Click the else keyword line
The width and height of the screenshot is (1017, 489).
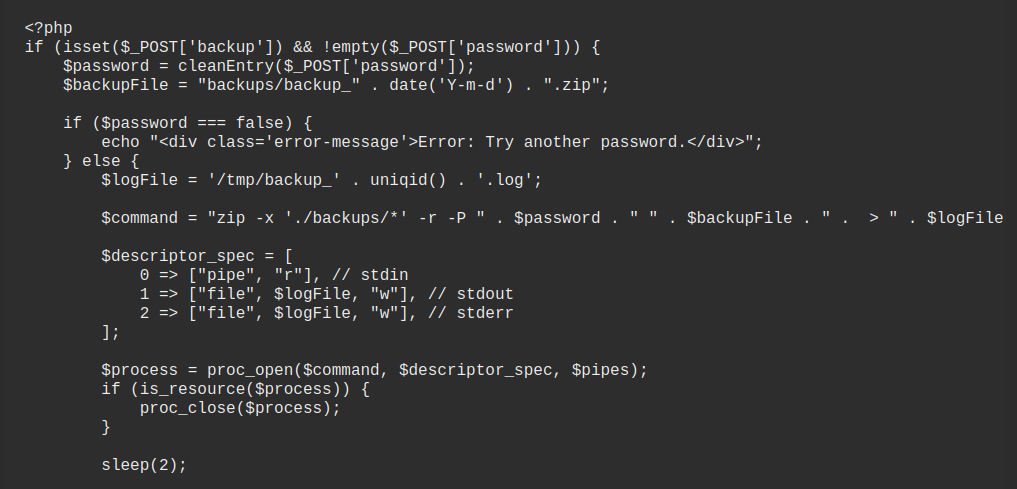(x=101, y=161)
